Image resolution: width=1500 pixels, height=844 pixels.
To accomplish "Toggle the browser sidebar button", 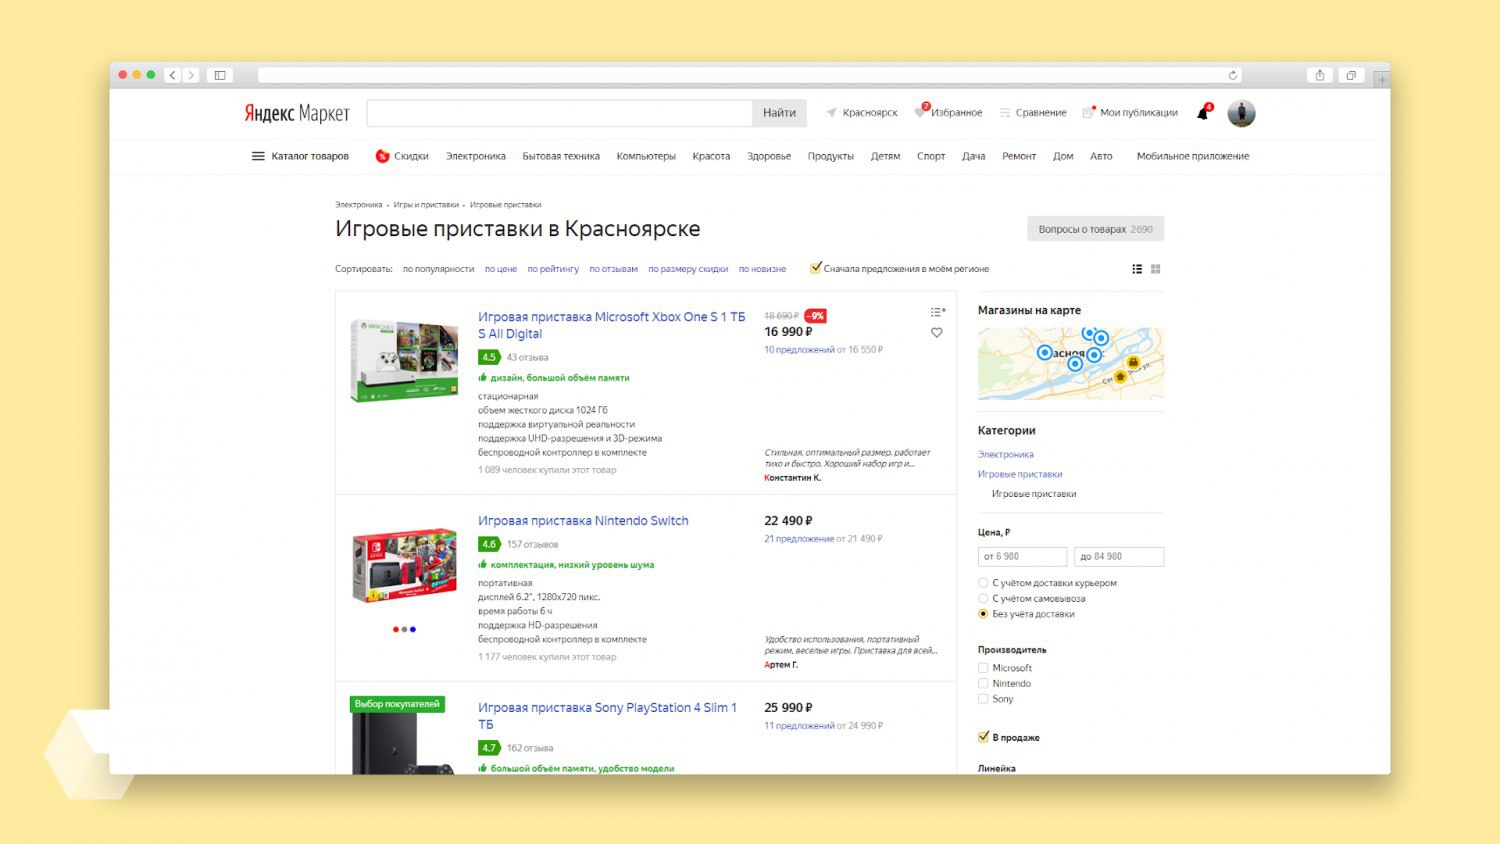I will coord(220,75).
